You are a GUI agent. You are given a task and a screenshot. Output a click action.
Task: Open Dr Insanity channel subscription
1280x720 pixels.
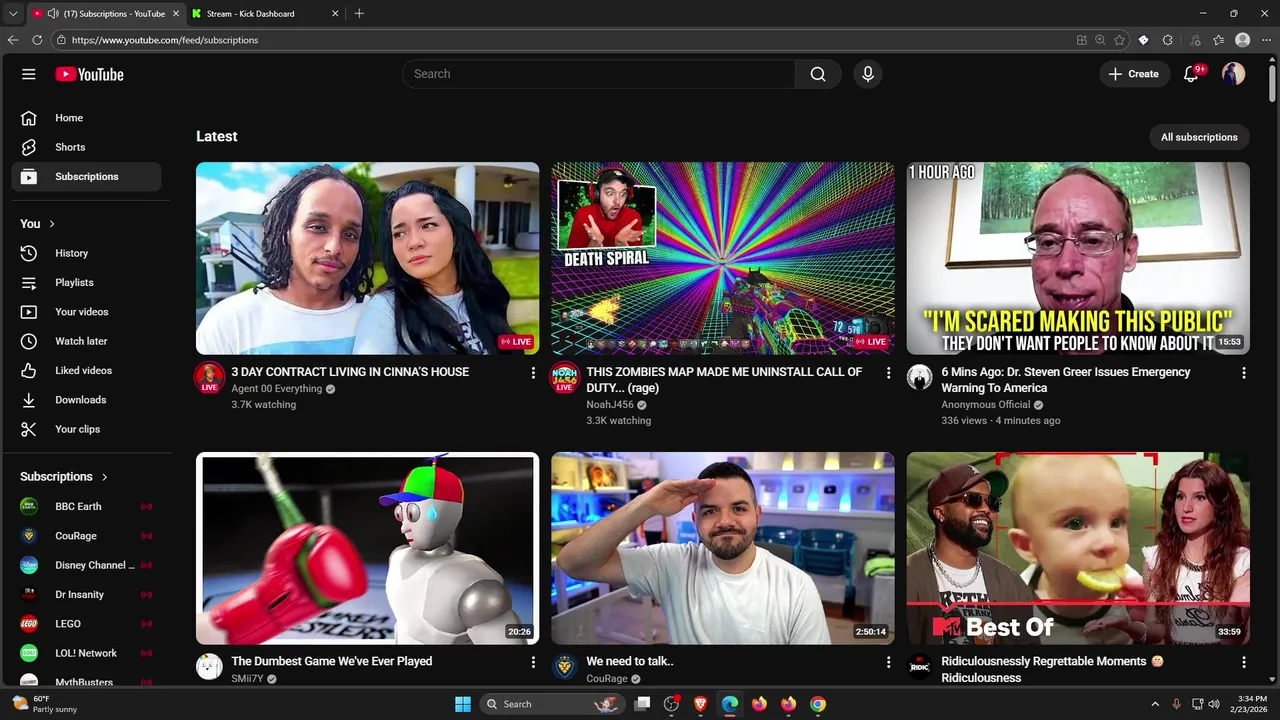86,594
